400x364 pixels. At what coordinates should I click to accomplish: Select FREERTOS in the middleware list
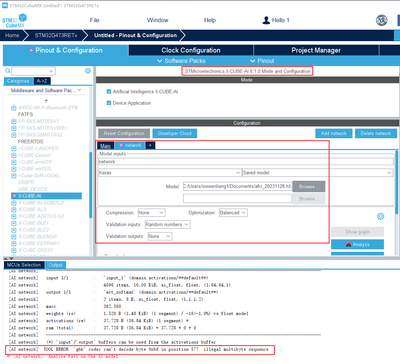click(x=31, y=141)
